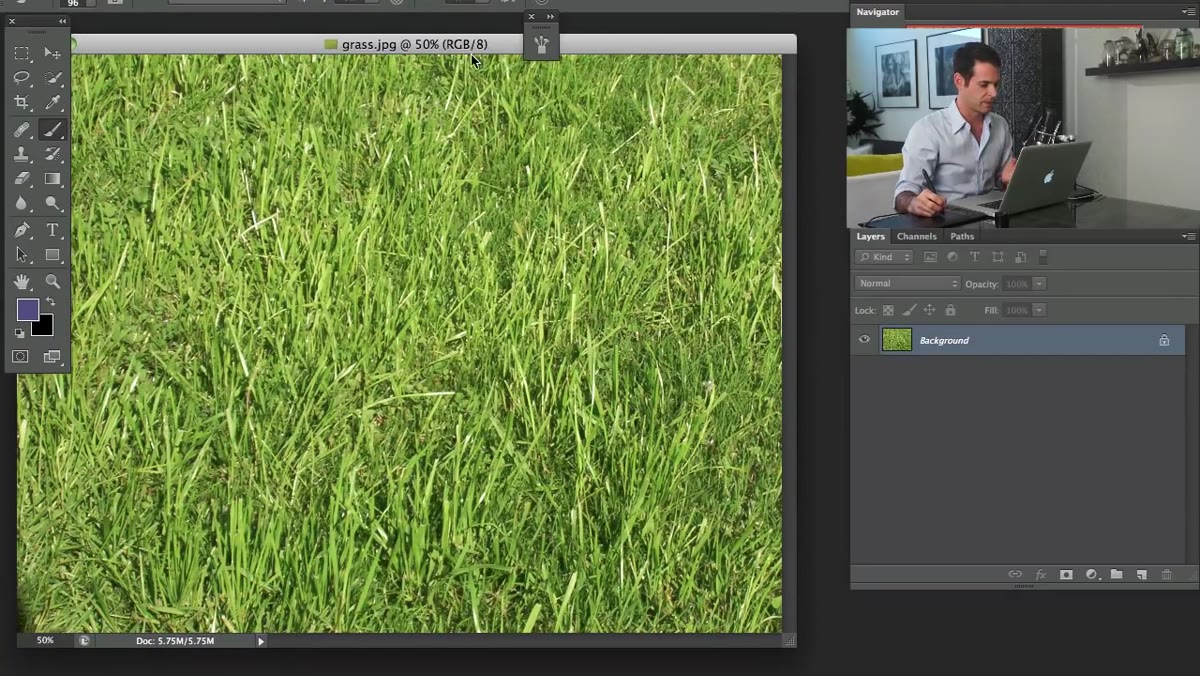Select the Hand tool
This screenshot has height=676, width=1200.
pos(22,282)
